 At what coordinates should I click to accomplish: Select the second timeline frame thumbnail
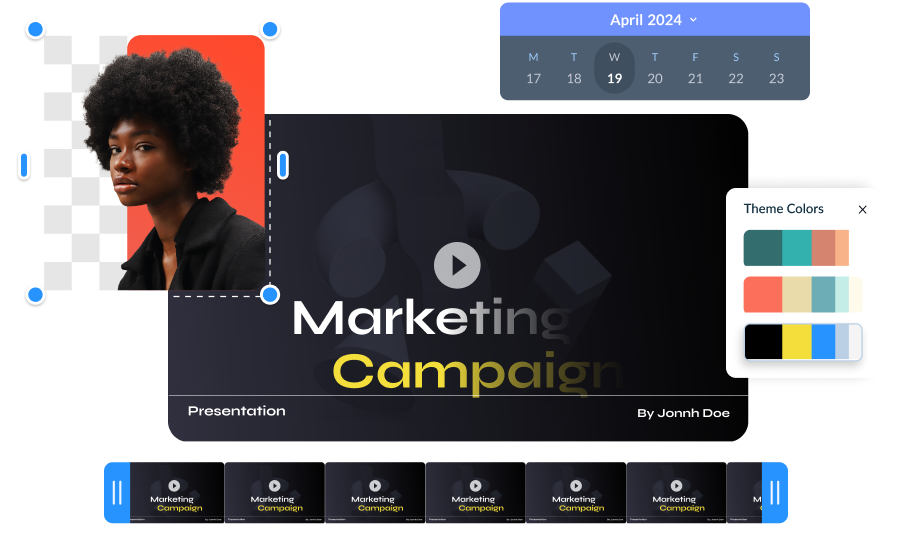coord(275,493)
